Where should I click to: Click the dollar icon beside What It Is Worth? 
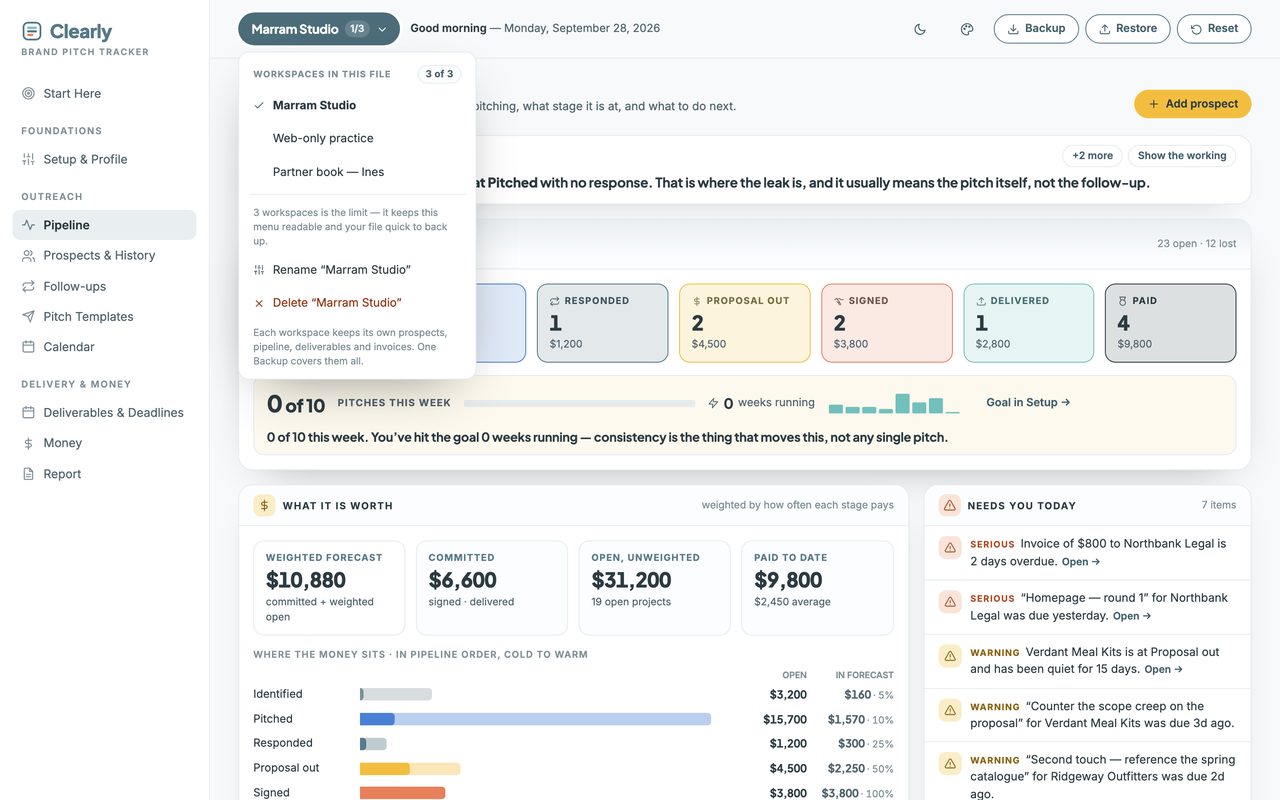[x=264, y=505]
